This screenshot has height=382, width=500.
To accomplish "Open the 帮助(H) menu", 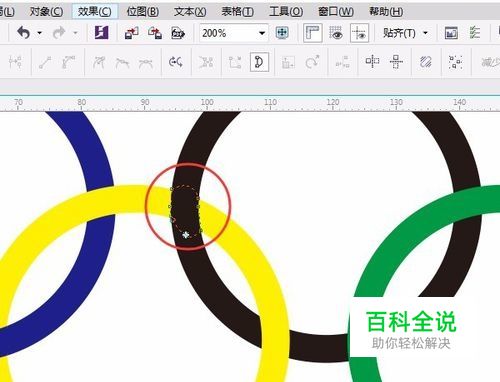I will click(386, 12).
